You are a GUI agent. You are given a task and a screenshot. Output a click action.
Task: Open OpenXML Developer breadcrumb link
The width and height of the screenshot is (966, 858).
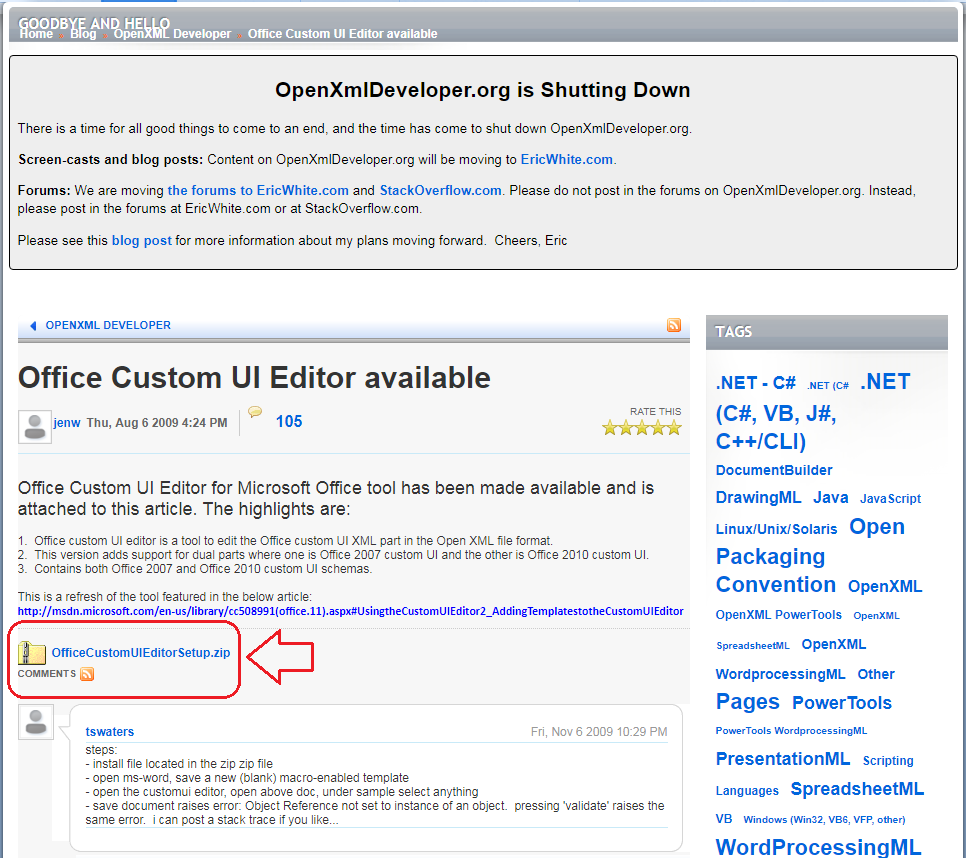pos(172,34)
